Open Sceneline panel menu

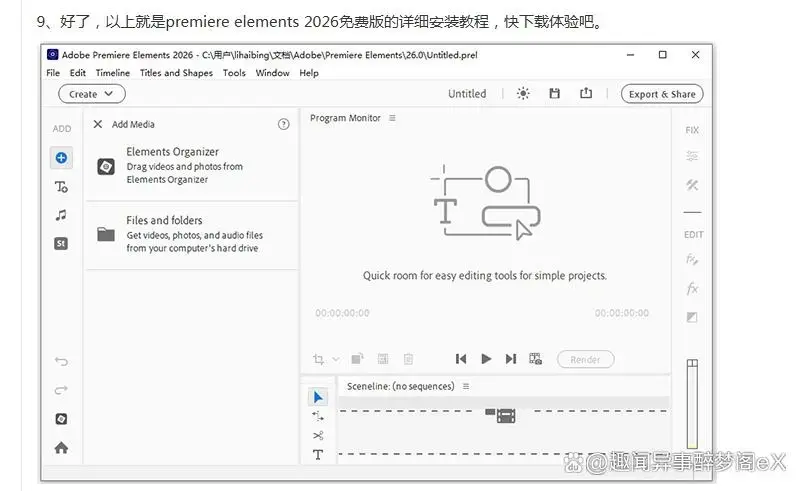click(x=466, y=386)
